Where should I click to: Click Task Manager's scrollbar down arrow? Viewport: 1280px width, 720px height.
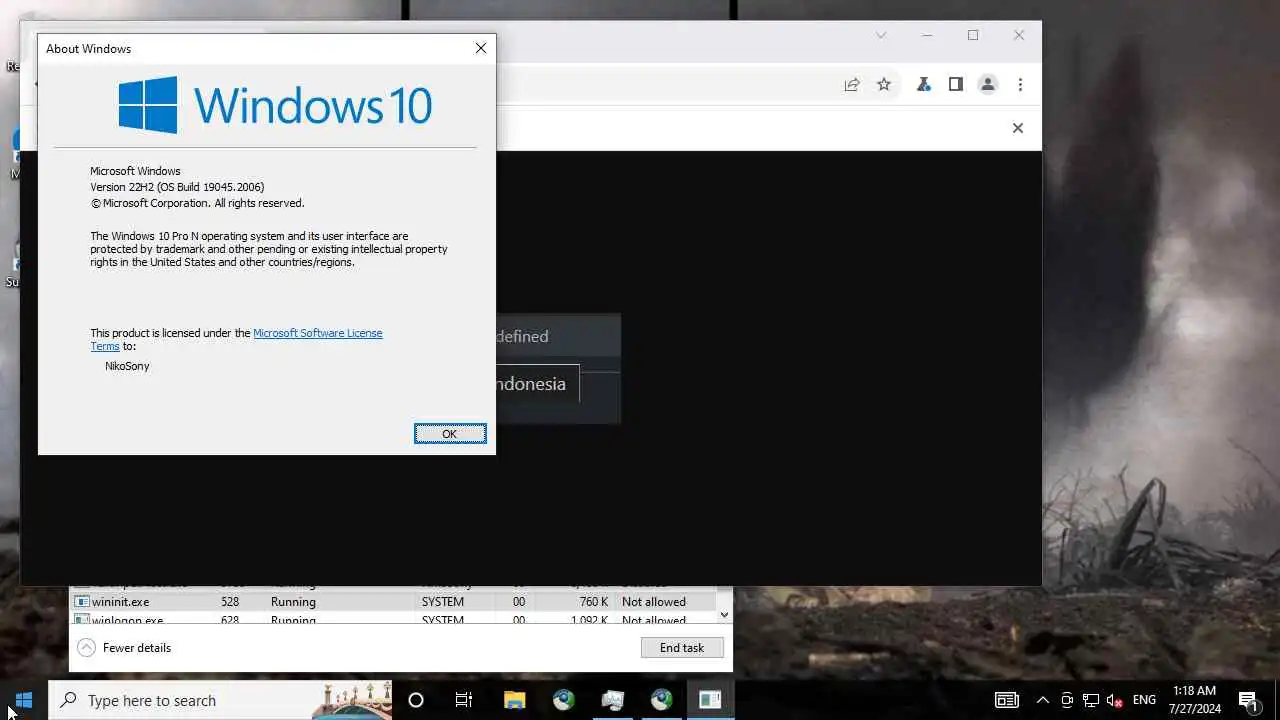[x=725, y=615]
